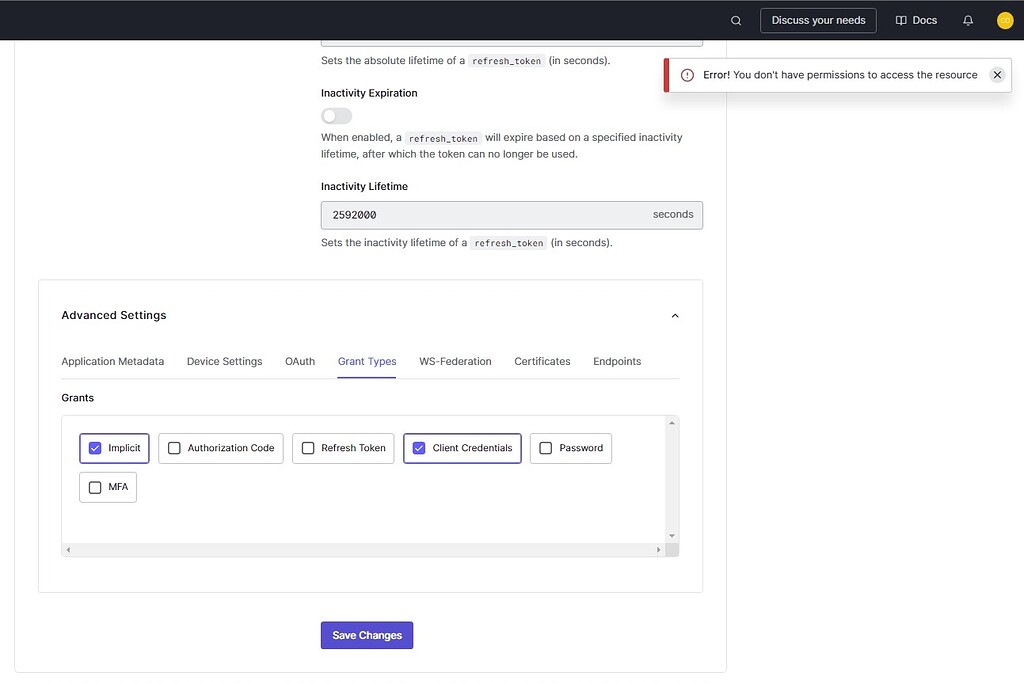Viewport: 1024px width, 684px height.
Task: Enable the Authorization Code grant
Action: pos(174,448)
